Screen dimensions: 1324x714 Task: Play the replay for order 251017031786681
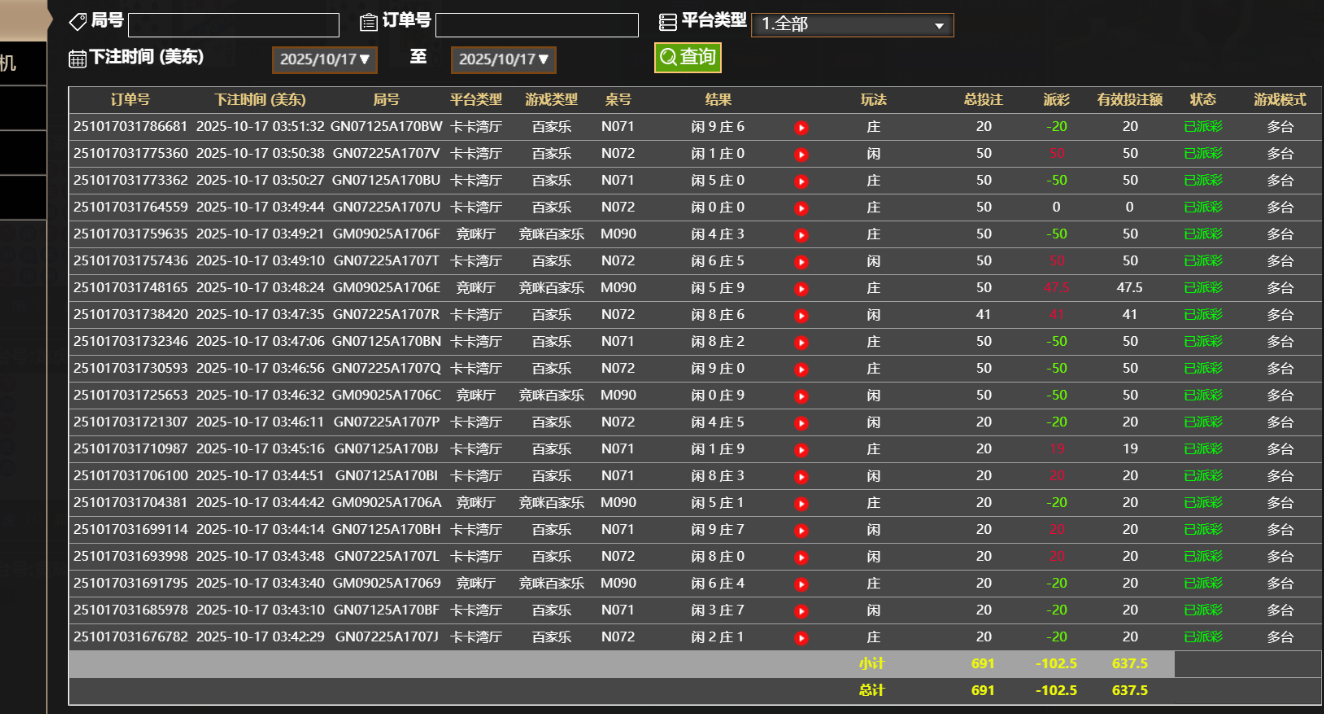800,127
